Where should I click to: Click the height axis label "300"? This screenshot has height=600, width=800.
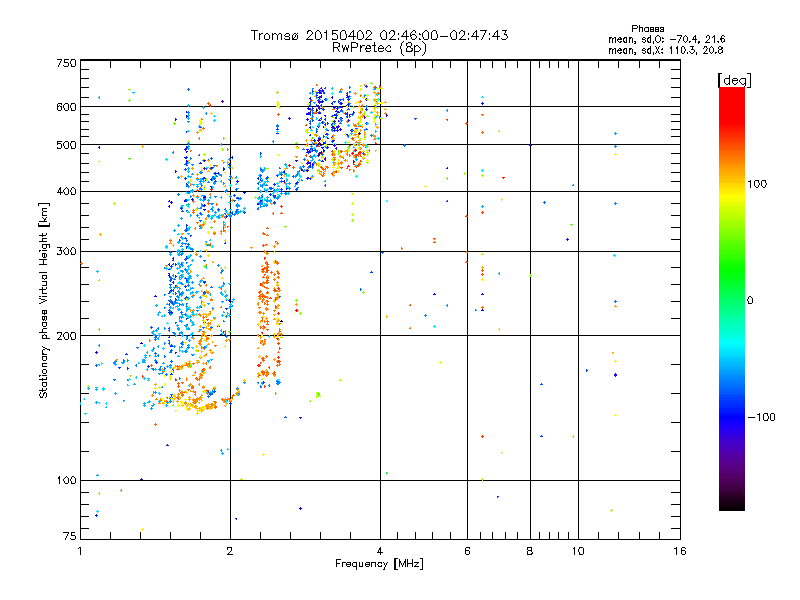point(66,252)
